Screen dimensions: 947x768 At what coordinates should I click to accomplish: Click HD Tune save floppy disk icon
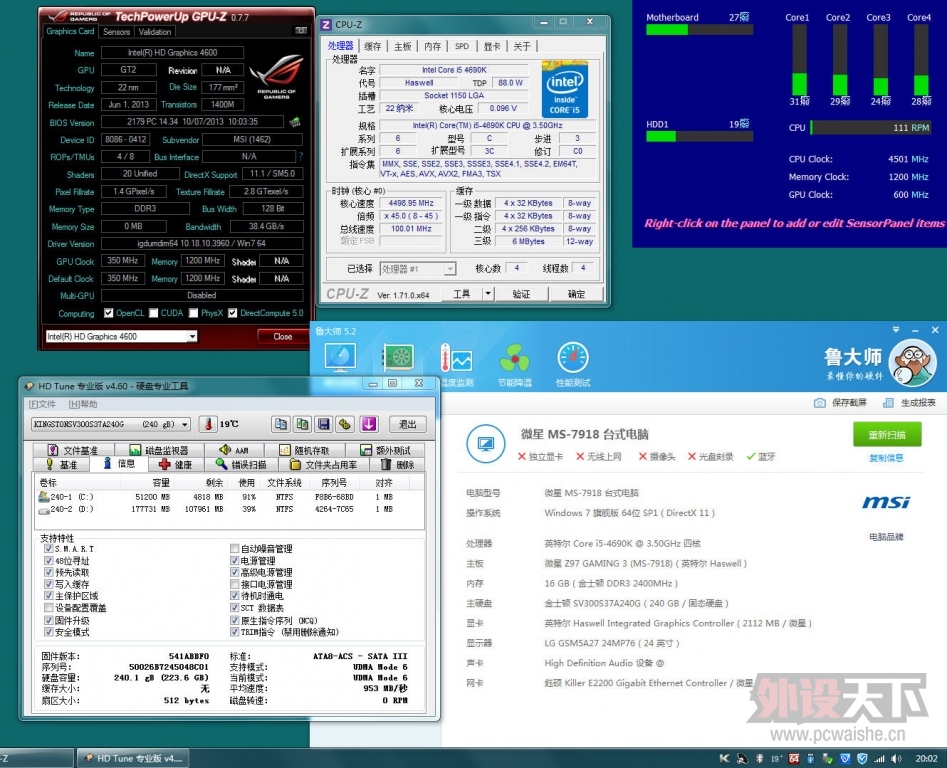[x=324, y=424]
